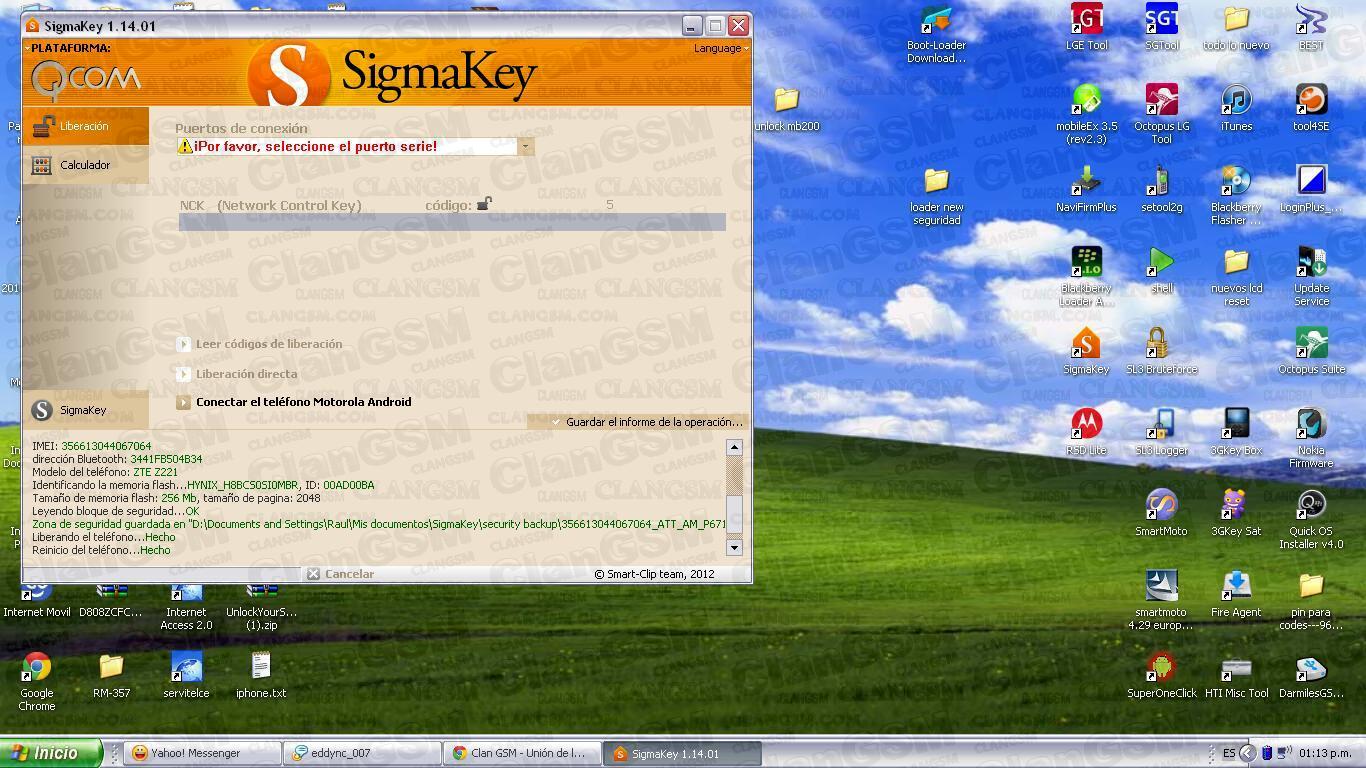Click the log scrollbar up arrow
The image size is (1366, 768).
[x=734, y=447]
